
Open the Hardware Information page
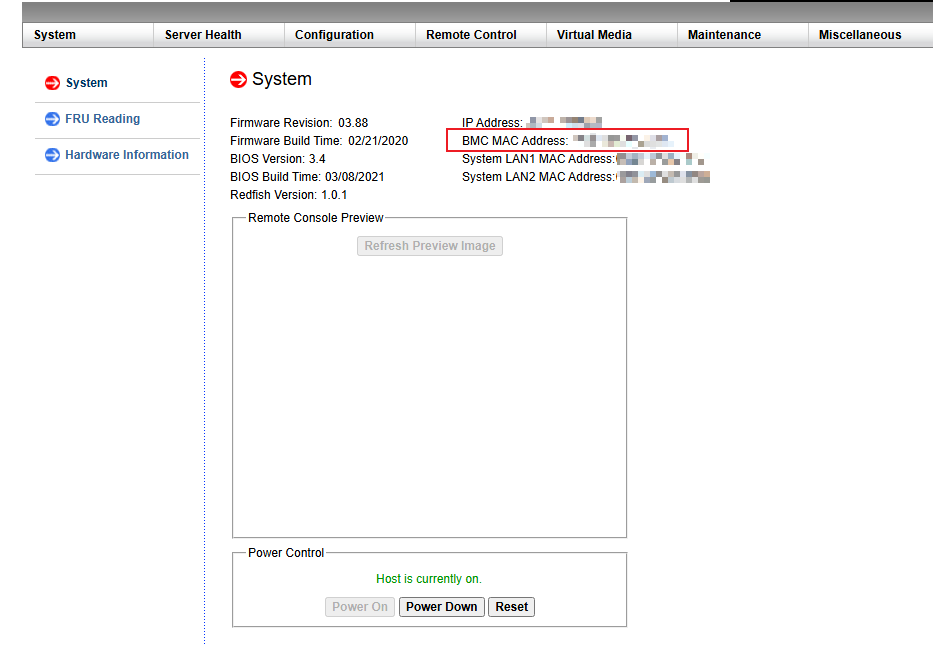127,155
